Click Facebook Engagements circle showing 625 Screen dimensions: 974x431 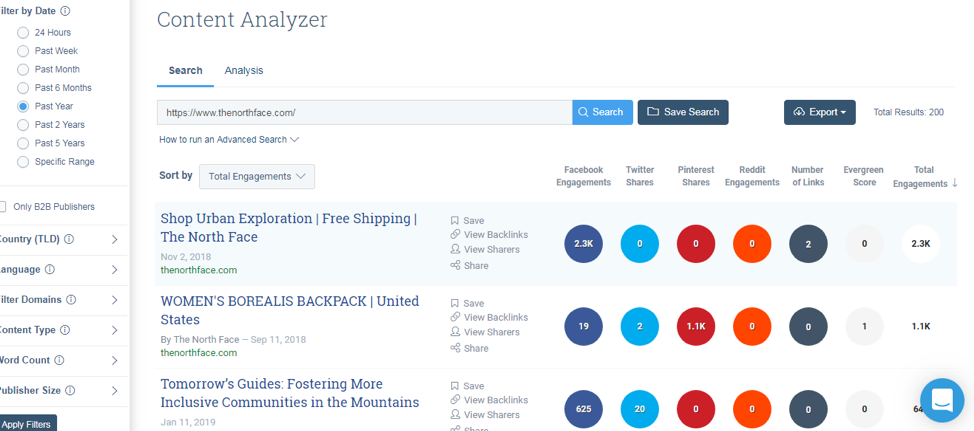point(583,409)
